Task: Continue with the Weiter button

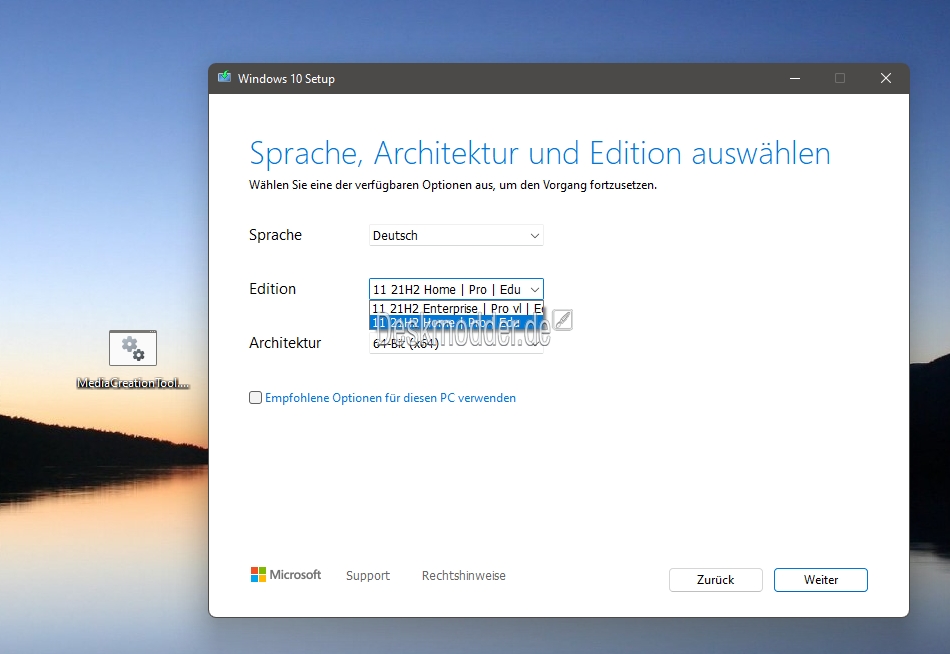Action: point(821,579)
